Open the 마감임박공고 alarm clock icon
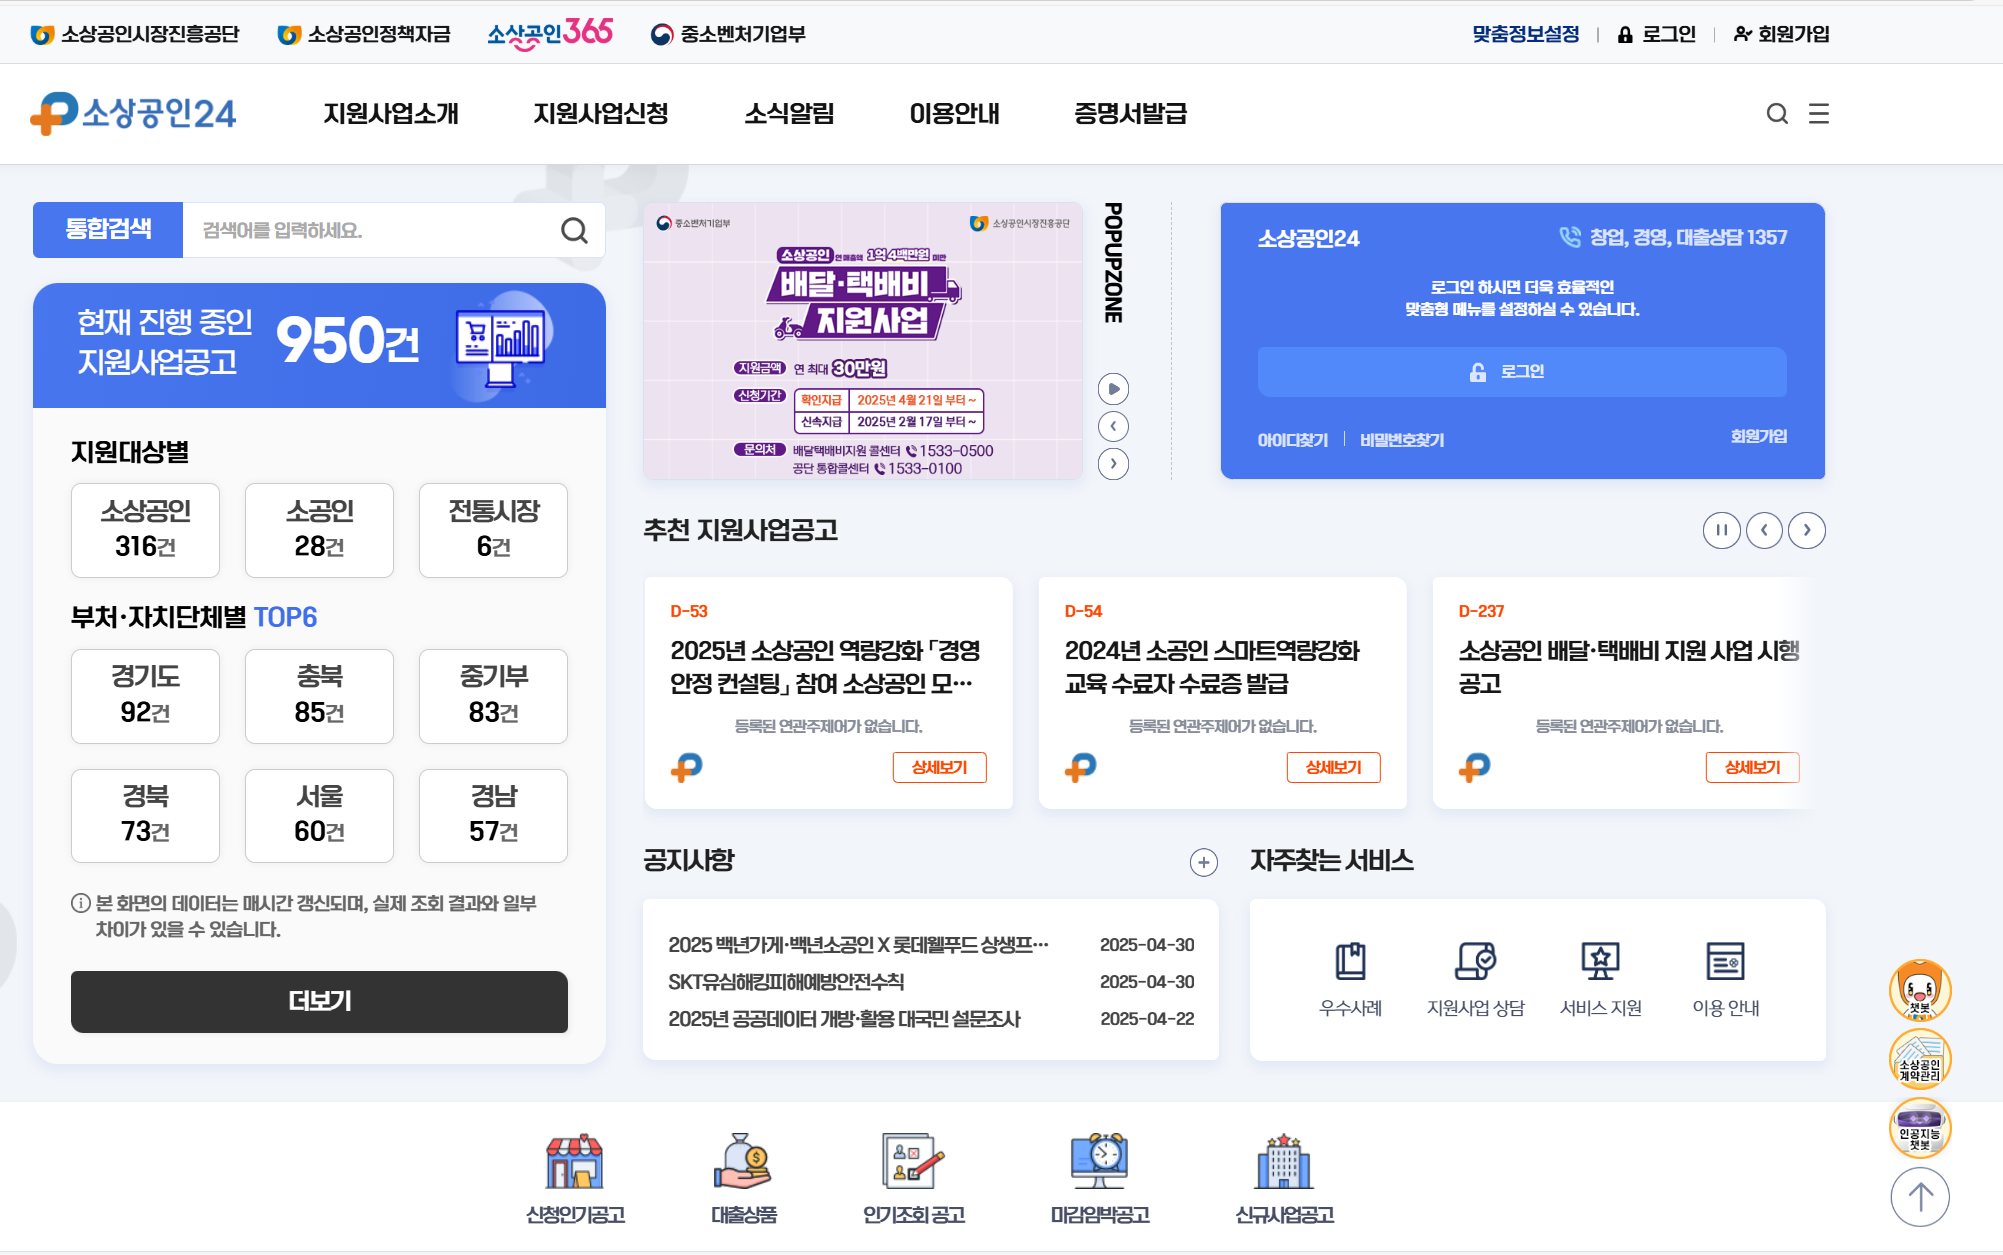Screen dimensions: 2003x1255 pos(1099,1162)
